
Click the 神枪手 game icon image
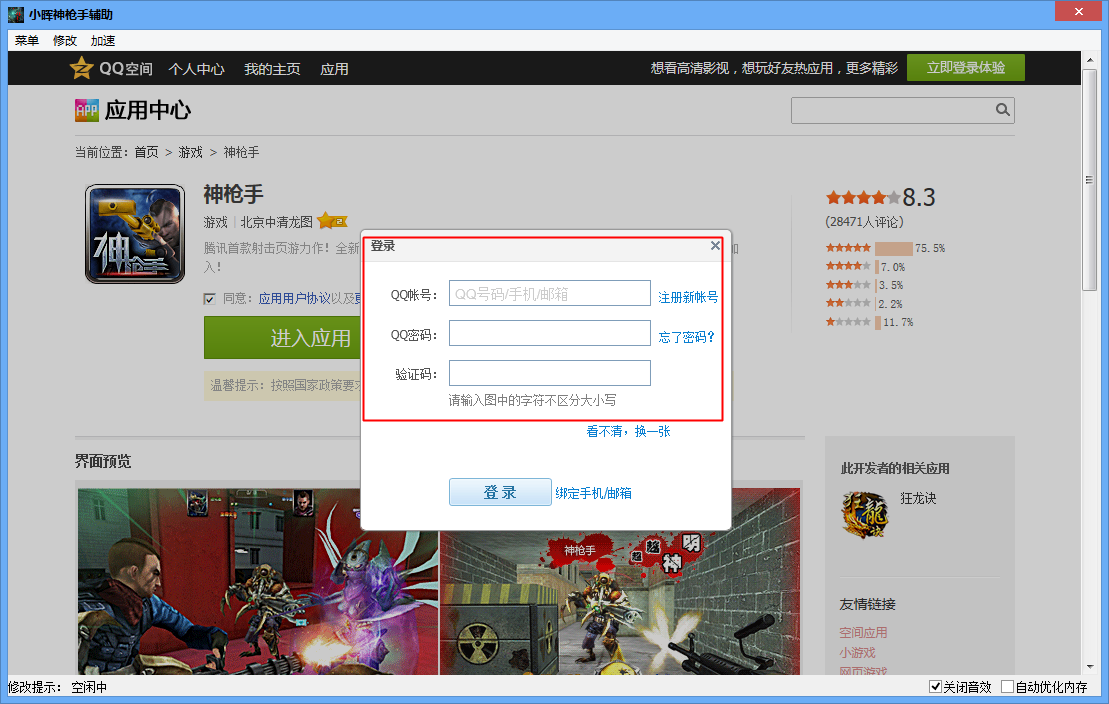coord(135,233)
